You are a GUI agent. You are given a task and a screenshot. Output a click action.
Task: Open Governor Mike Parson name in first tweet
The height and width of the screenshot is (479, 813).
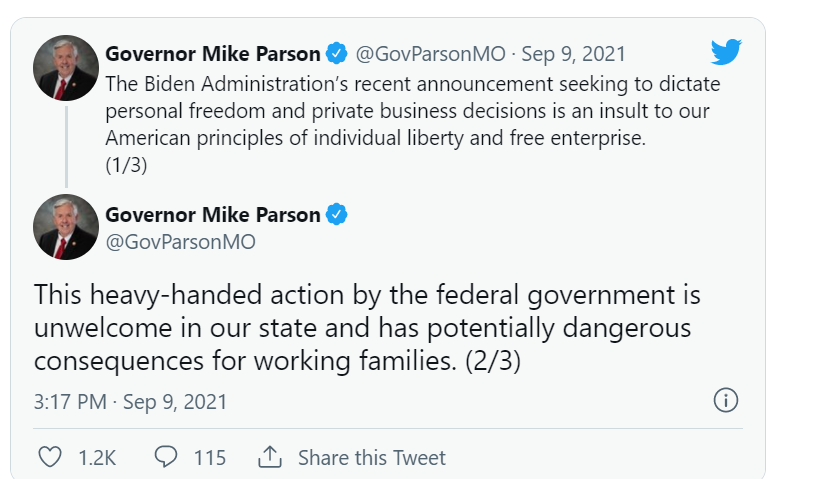(x=213, y=53)
